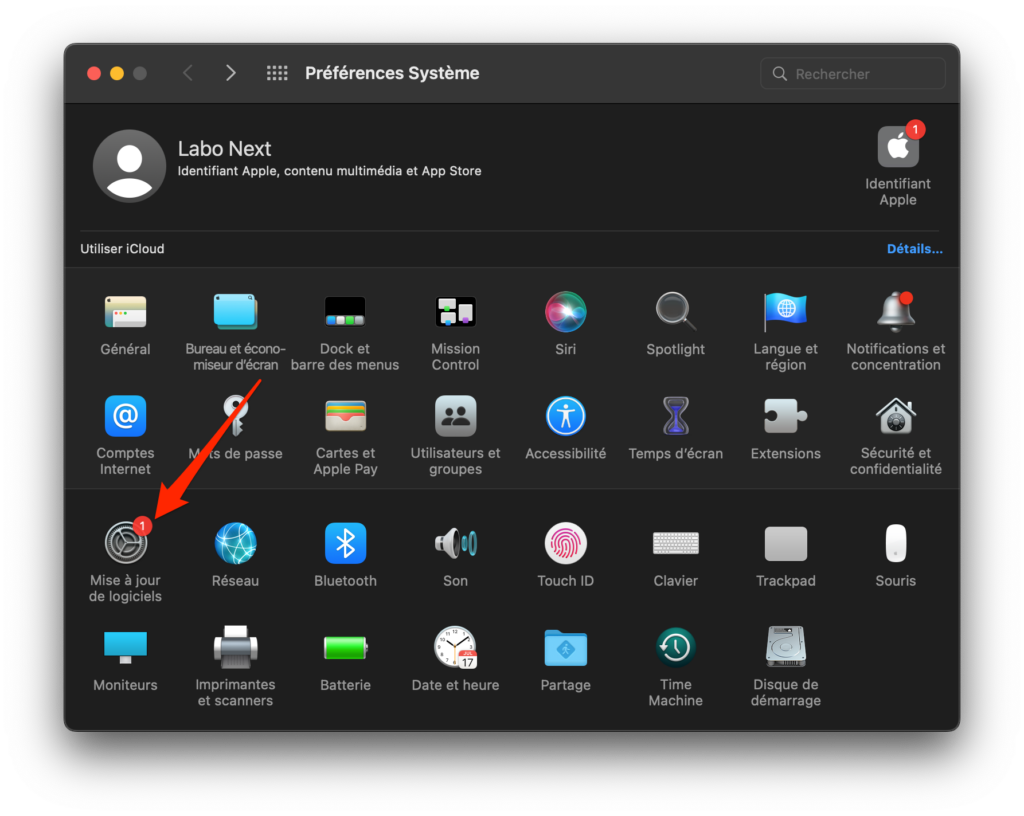Open Touch ID preferences
Viewport: 1024px width, 816px height.
click(566, 543)
